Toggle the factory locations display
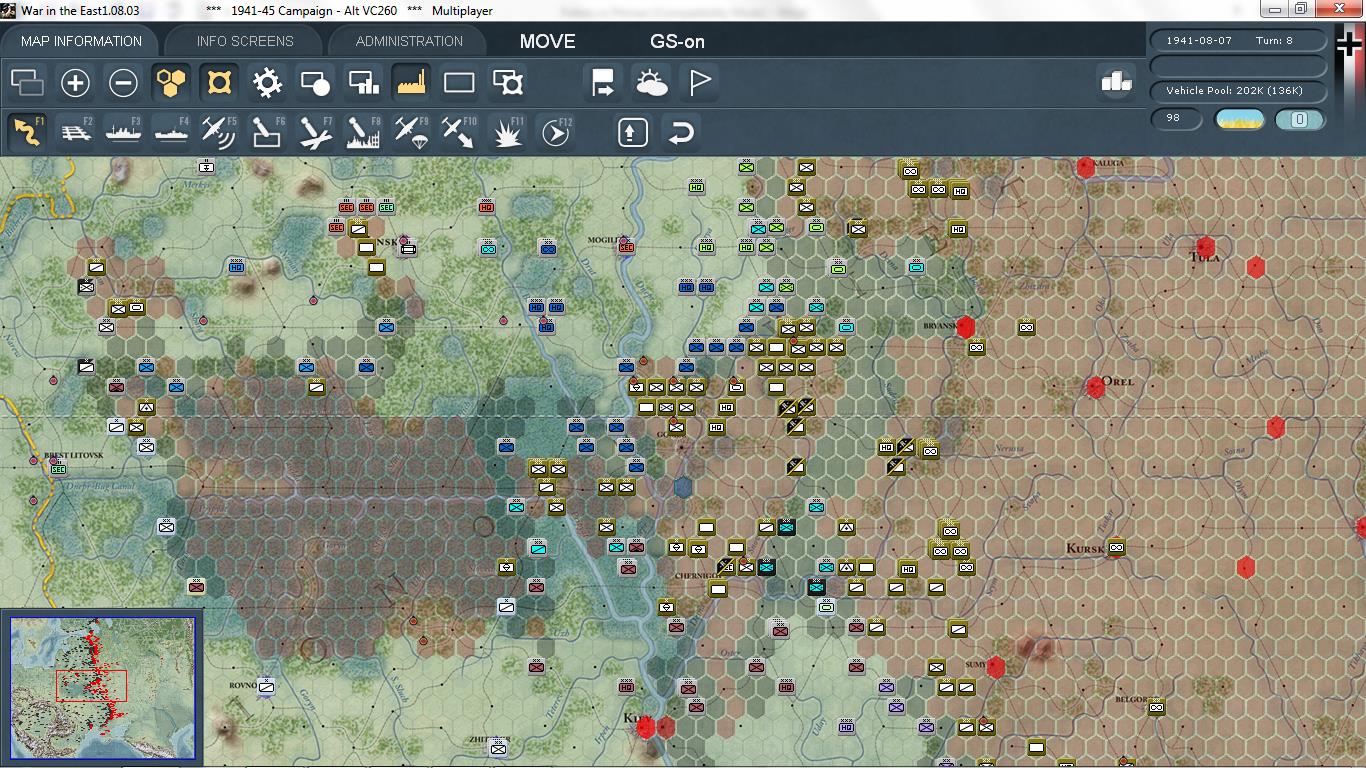 tap(410, 83)
